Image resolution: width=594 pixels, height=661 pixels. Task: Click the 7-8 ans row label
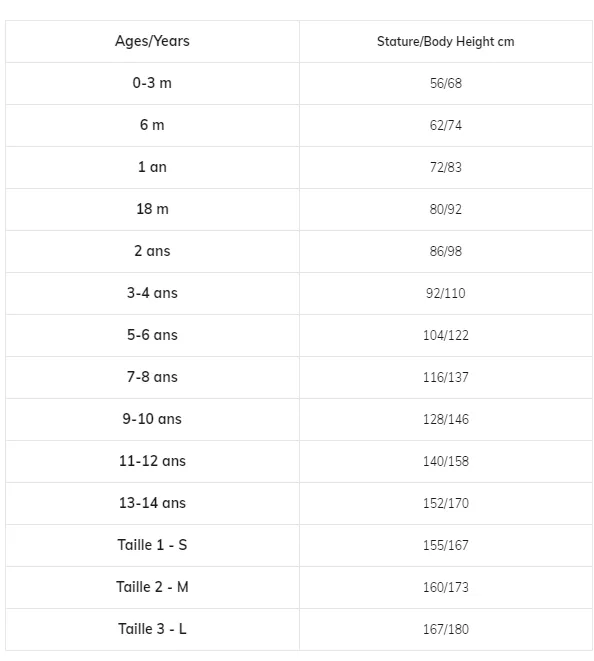(152, 377)
